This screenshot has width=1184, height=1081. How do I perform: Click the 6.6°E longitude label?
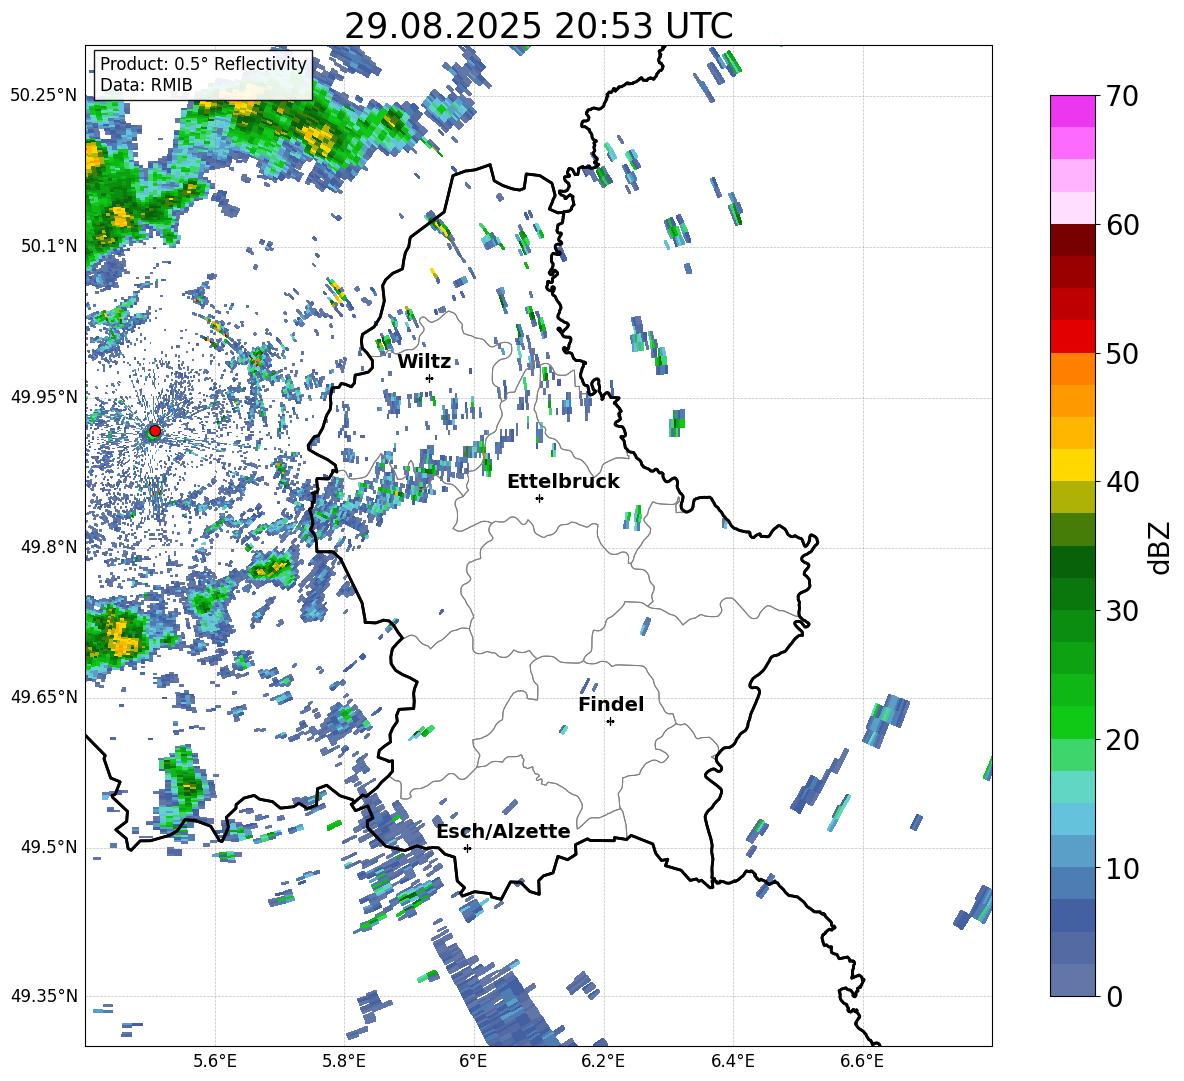[862, 1061]
